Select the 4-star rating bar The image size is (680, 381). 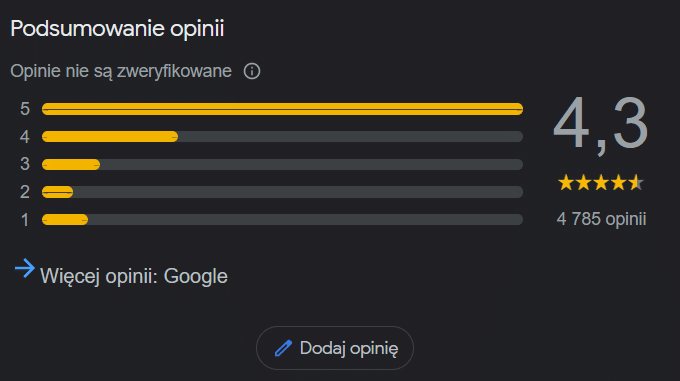click(282, 137)
